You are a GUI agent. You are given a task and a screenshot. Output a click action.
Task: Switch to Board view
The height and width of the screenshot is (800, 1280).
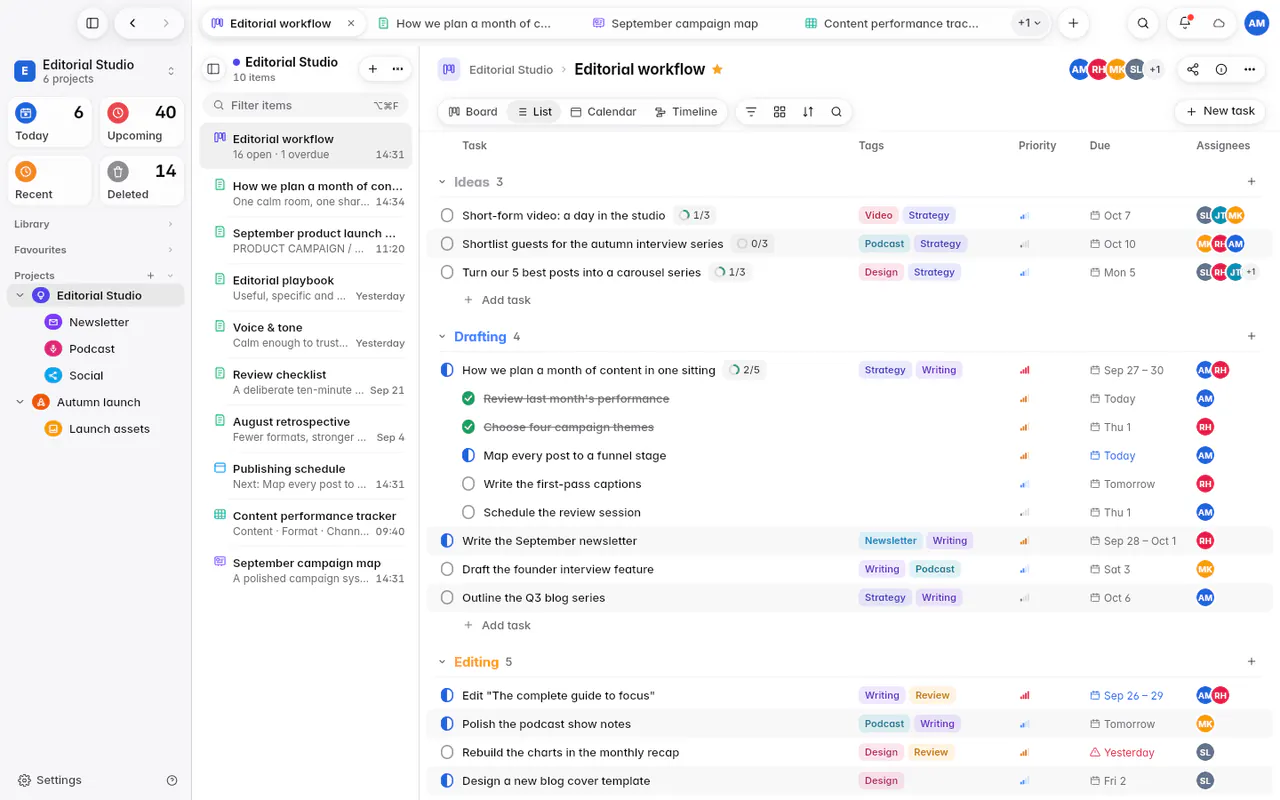pos(473,112)
